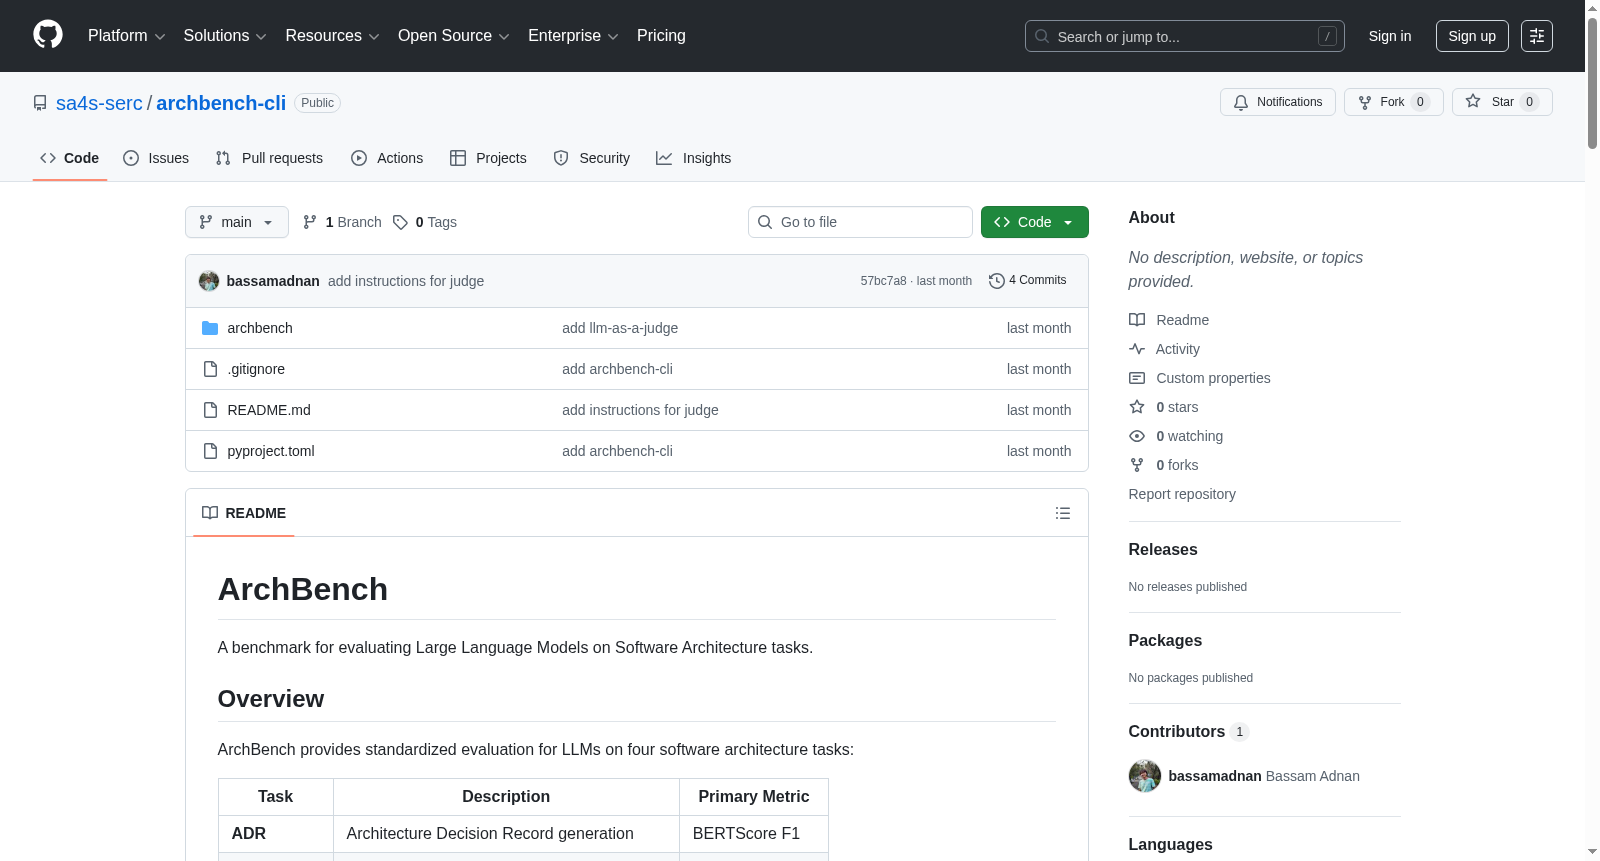The height and width of the screenshot is (861, 1600).
Task: Click the Readme book icon in About
Action: 1137,320
